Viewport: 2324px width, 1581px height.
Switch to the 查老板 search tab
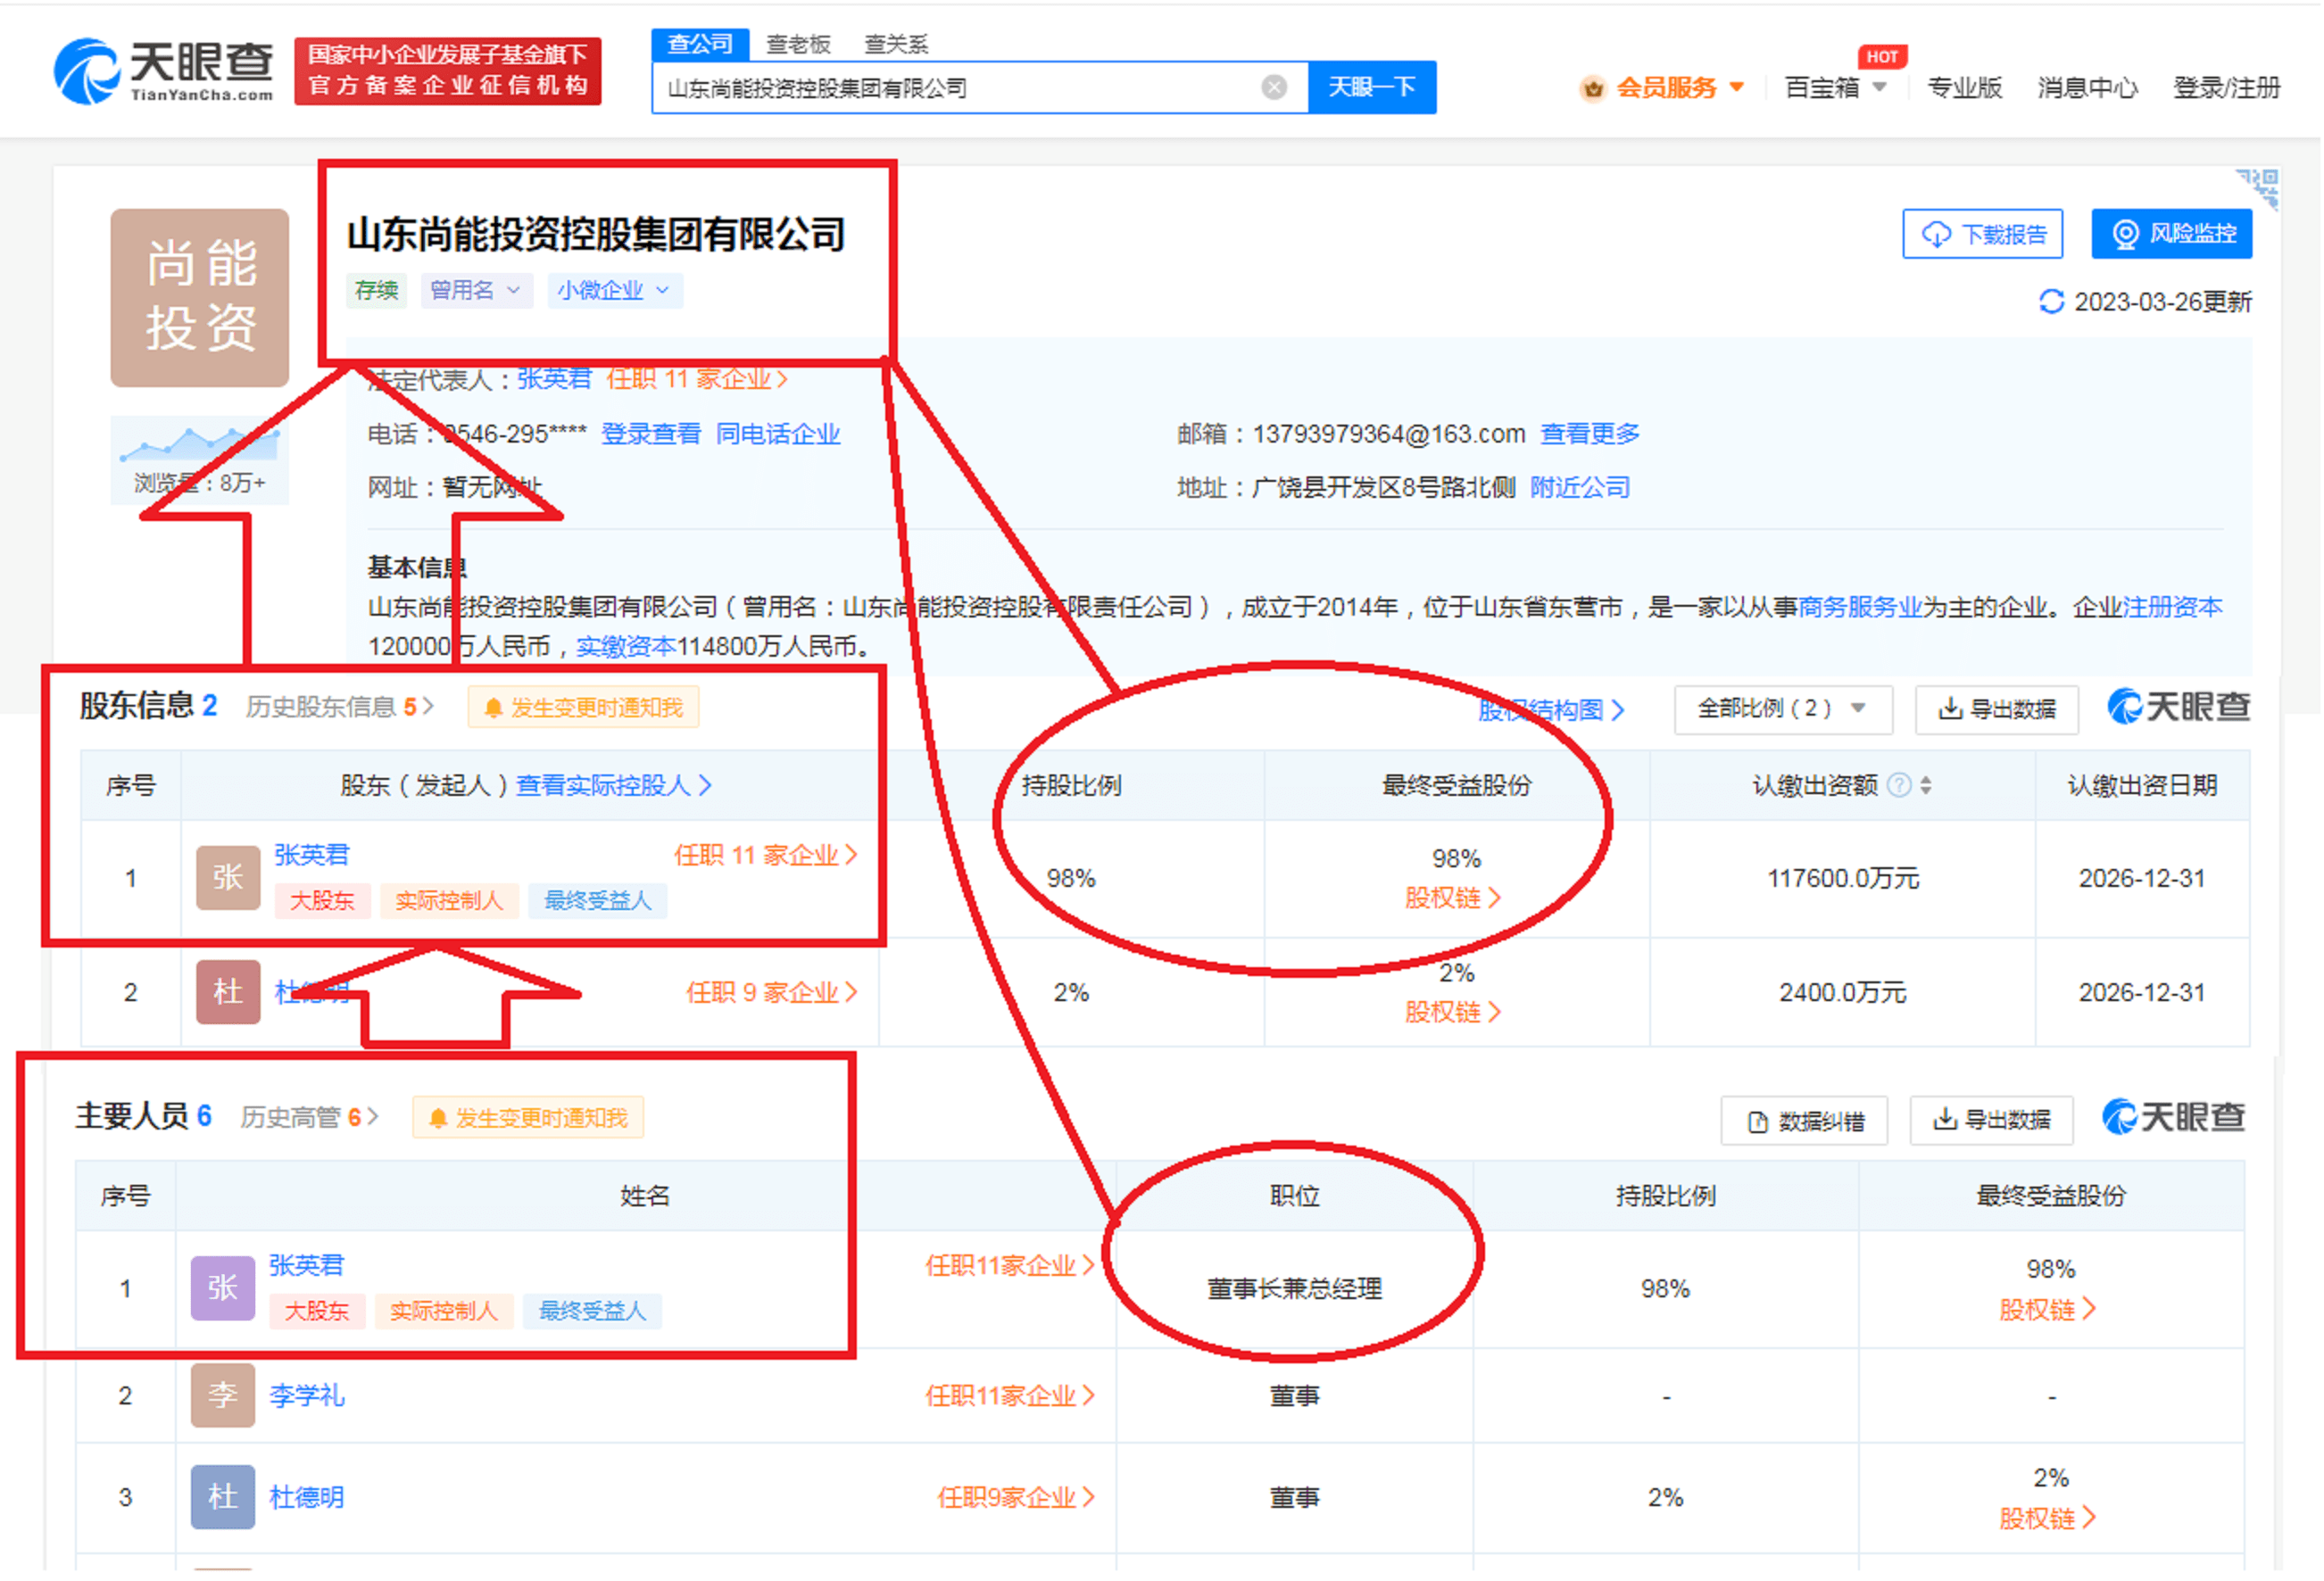[799, 44]
